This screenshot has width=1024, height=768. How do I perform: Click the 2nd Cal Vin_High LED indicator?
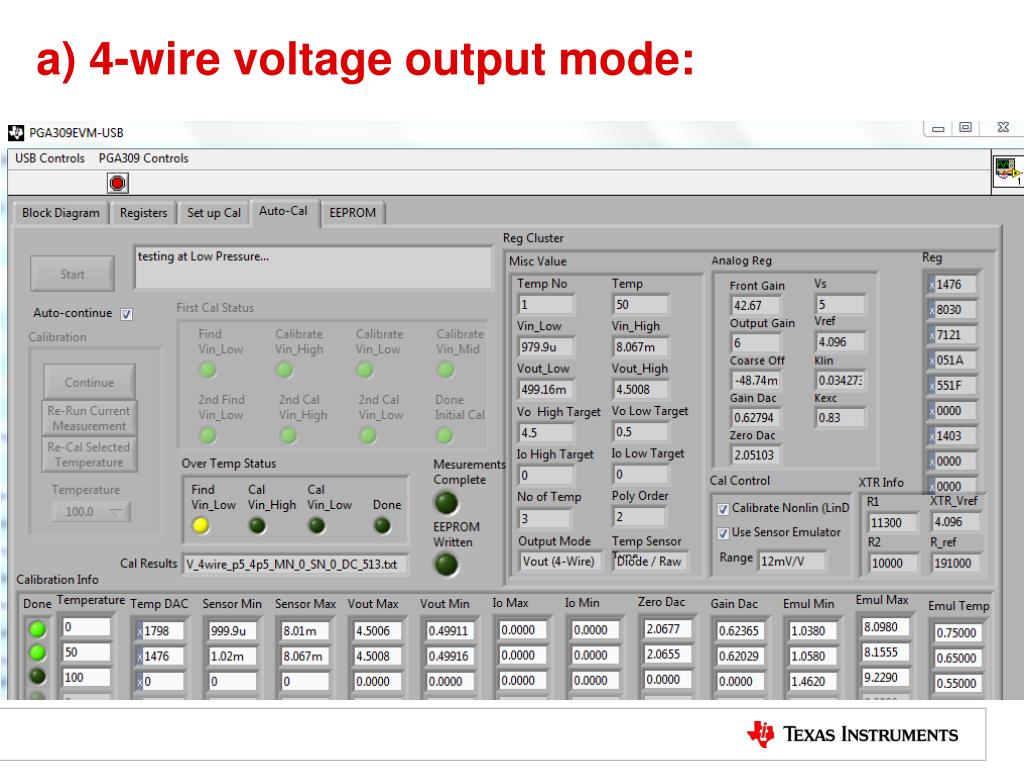click(288, 435)
